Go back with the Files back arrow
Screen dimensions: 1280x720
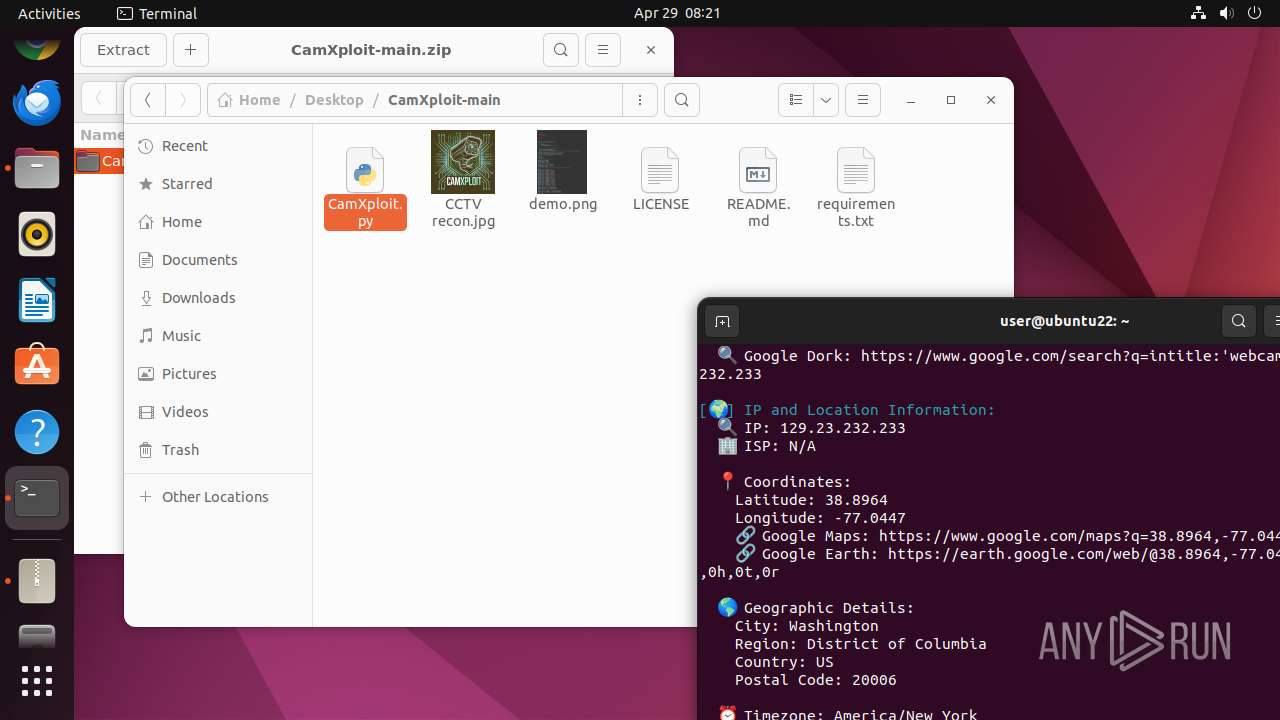[x=148, y=100]
